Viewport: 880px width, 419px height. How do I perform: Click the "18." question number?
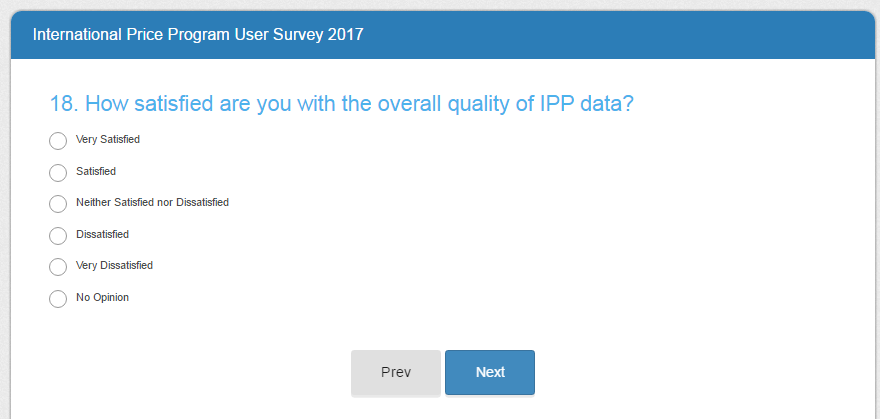(64, 104)
